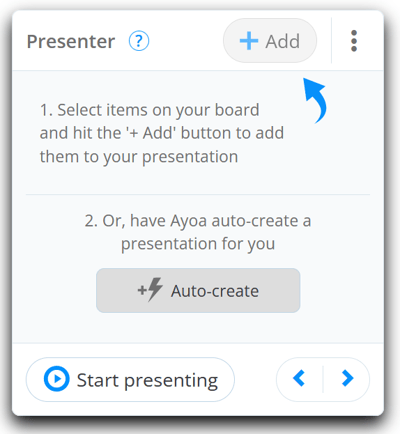400x434 pixels.
Task: Open the Presenter help question mark
Action: [x=139, y=41]
